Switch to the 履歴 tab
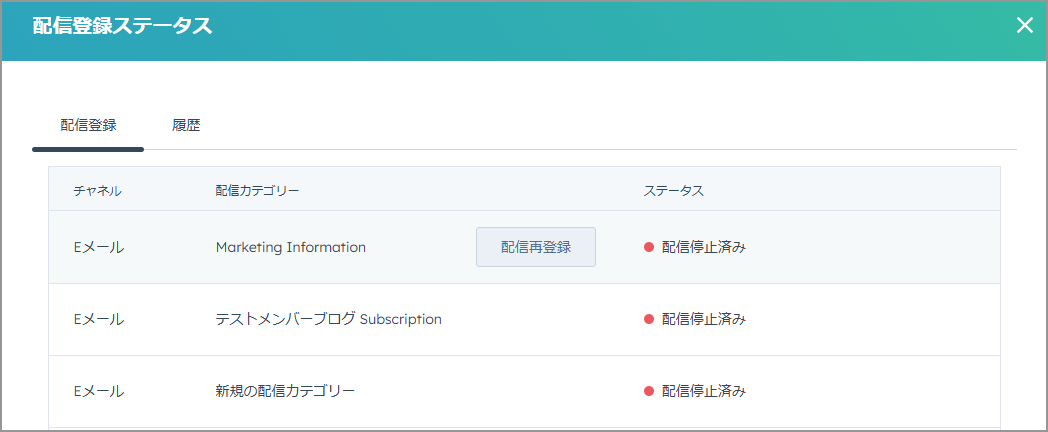Image resolution: width=1048 pixels, height=432 pixels. (186, 125)
